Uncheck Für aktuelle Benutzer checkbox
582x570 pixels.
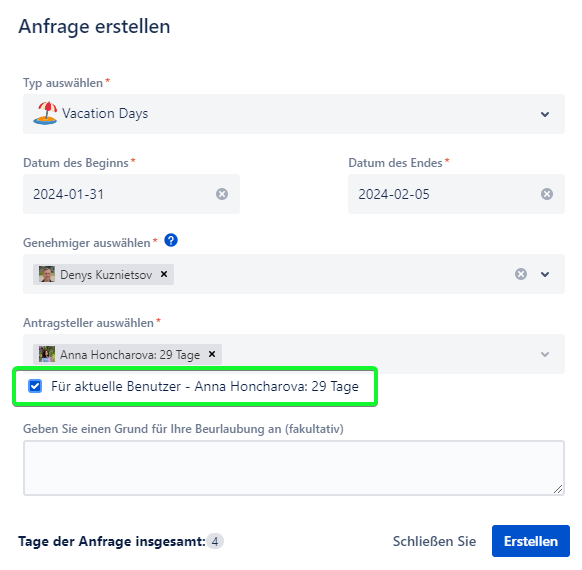click(35, 386)
